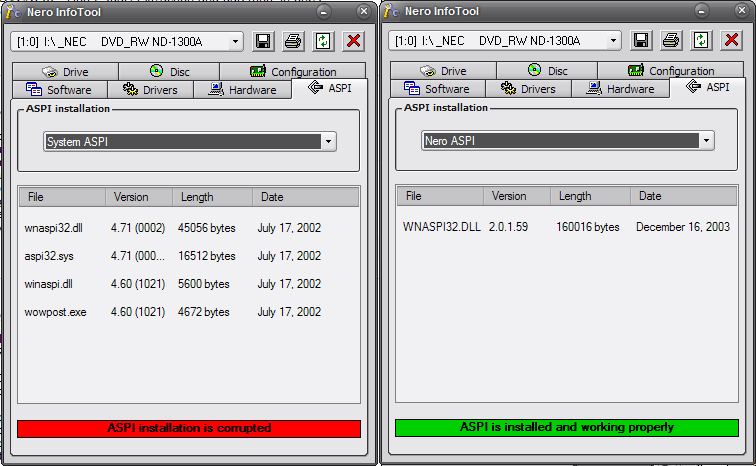
Task: Click version 2.0.1.59 cell
Action: coord(508,227)
